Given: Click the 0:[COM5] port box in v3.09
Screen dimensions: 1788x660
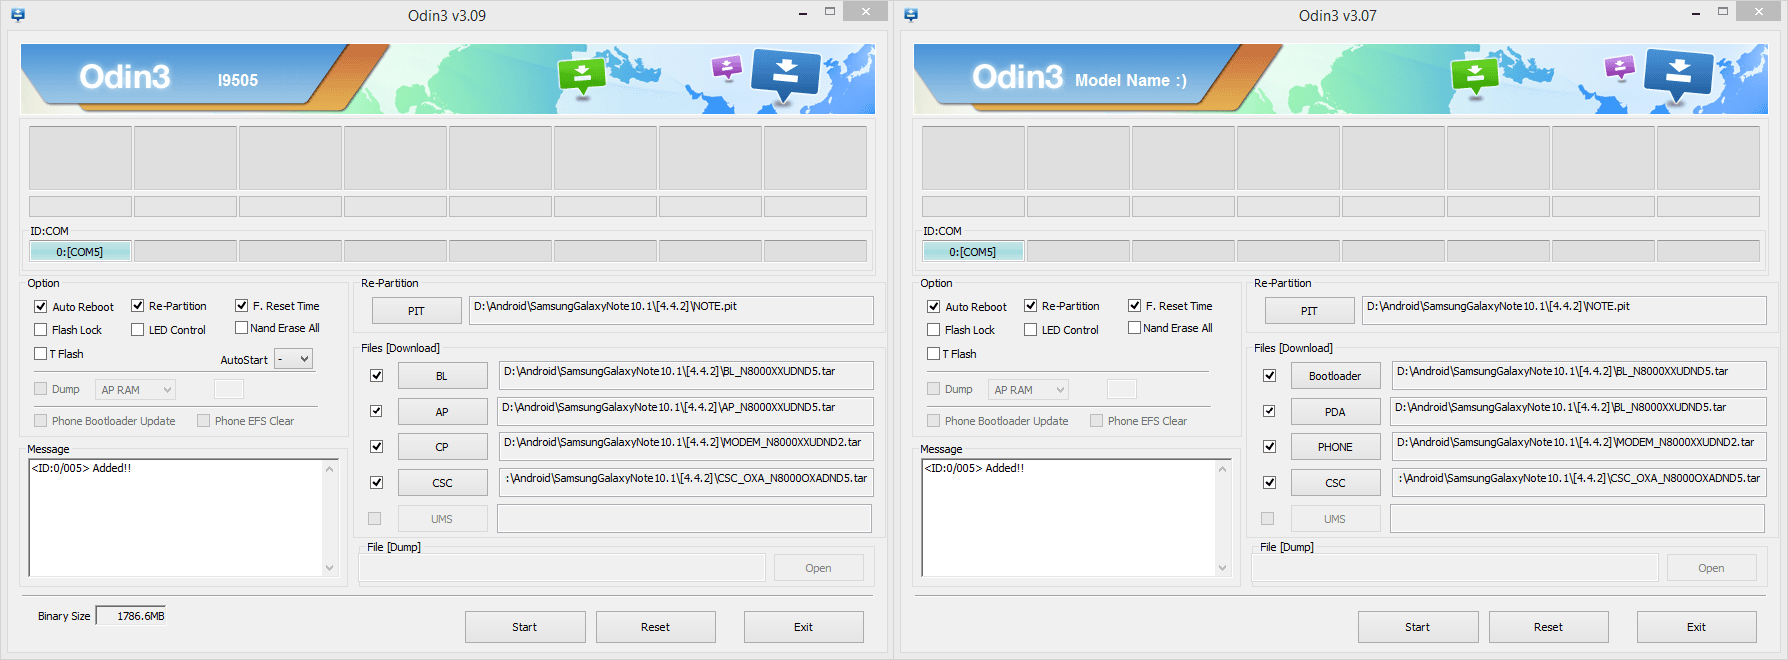Looking at the screenshot, I should (x=80, y=252).
